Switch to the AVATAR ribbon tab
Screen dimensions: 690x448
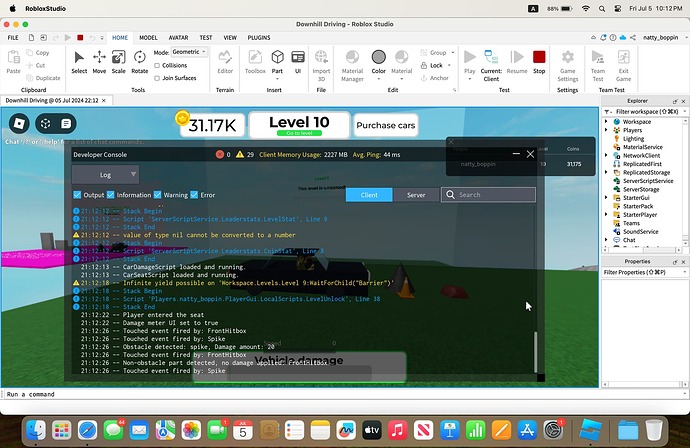click(178, 38)
